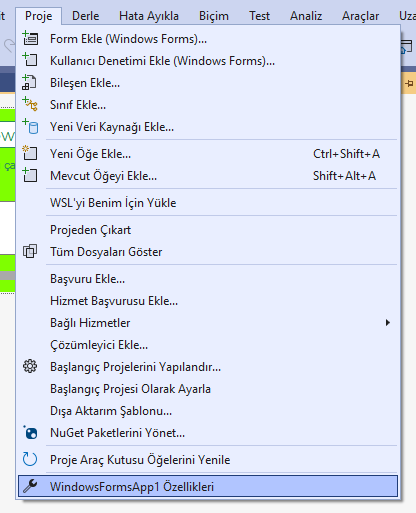Choose Kullanıcı Denetimi Ekle (Windows Forms)...

[x=208, y=61]
